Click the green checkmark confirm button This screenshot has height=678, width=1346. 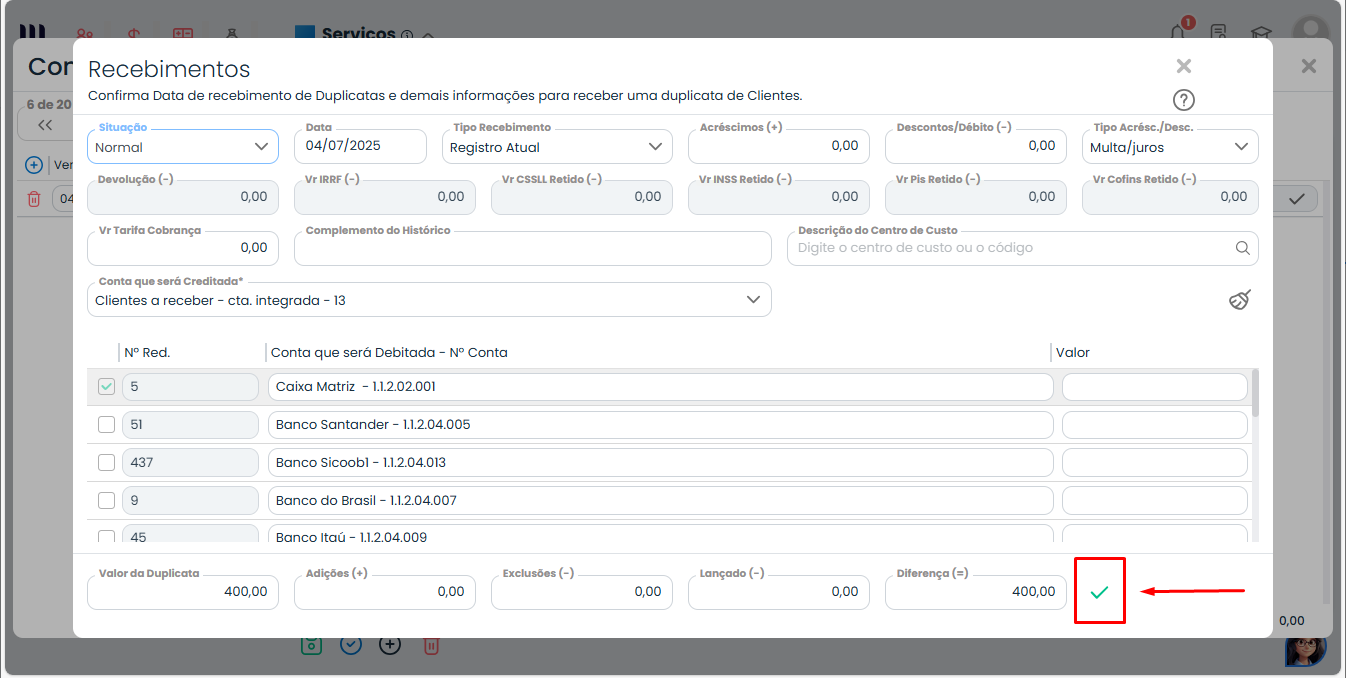click(1099, 591)
